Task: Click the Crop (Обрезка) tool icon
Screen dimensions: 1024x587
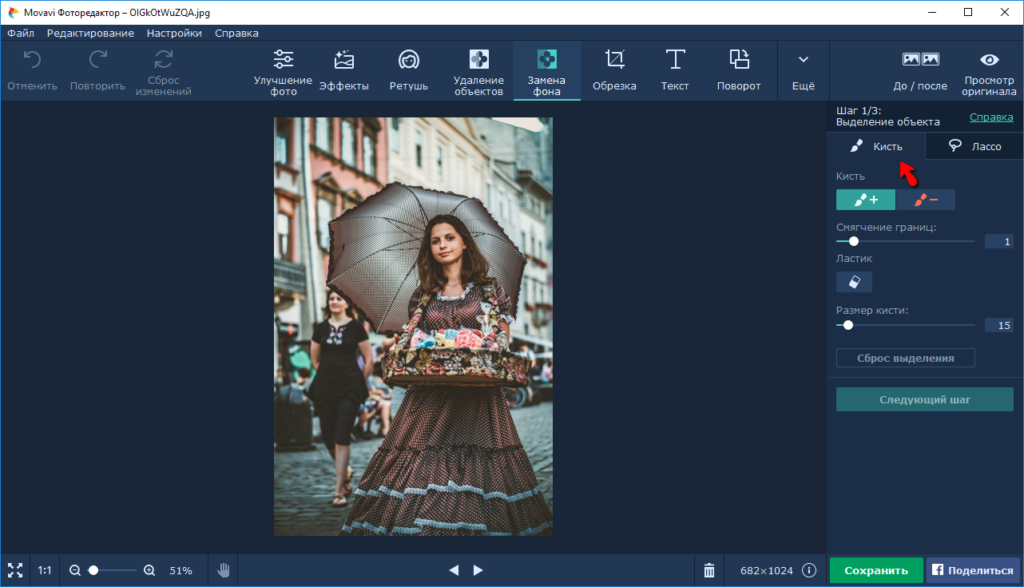Action: [x=614, y=60]
